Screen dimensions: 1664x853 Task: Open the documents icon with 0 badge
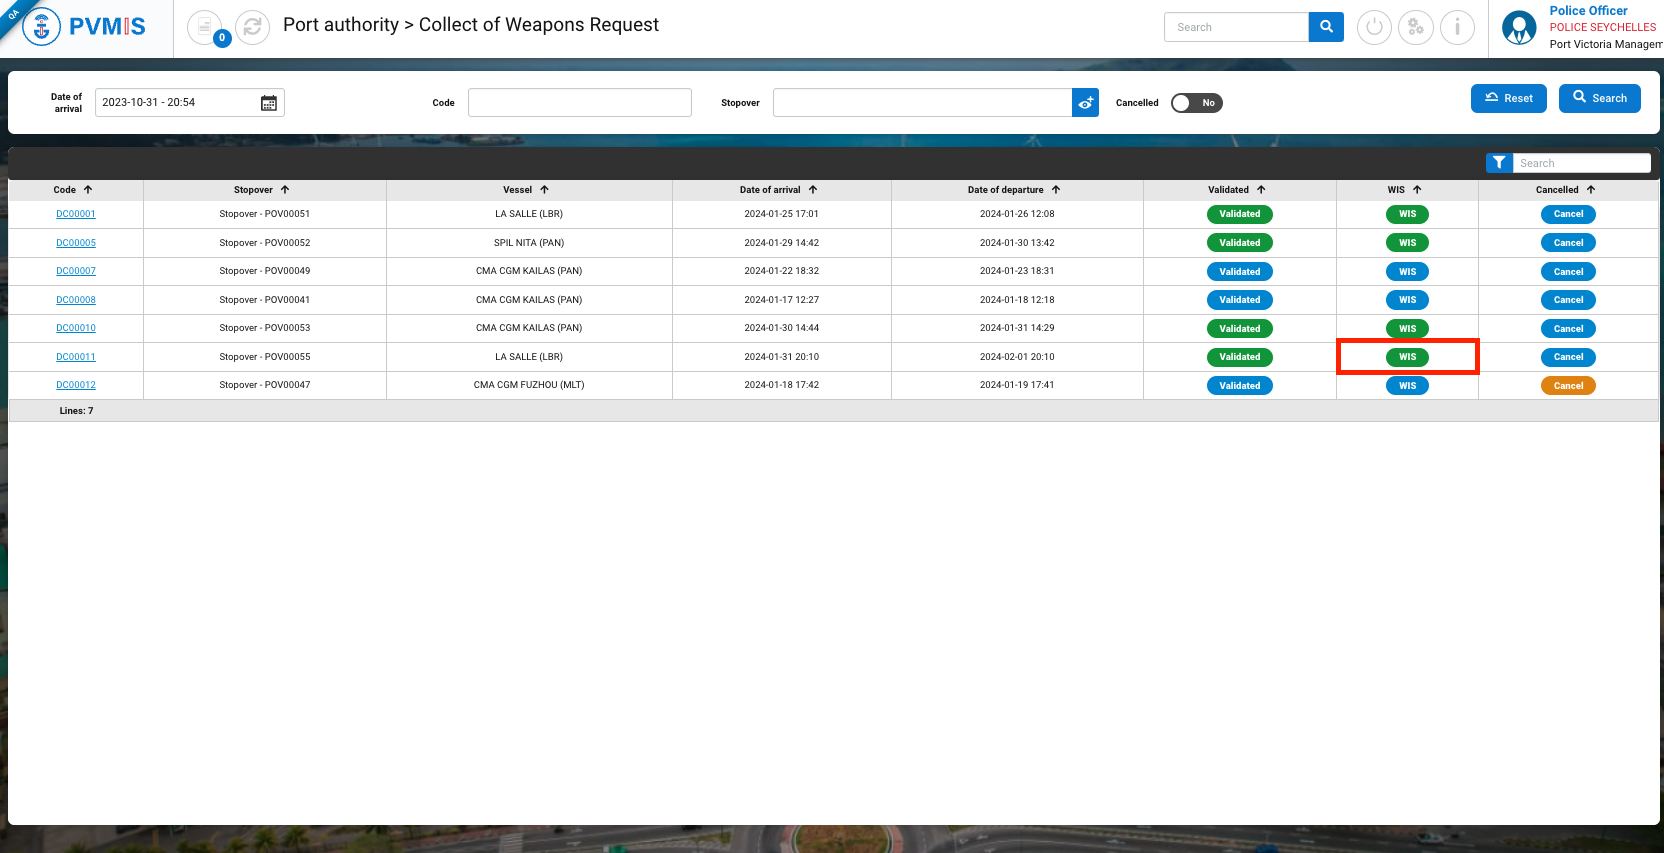coord(205,27)
